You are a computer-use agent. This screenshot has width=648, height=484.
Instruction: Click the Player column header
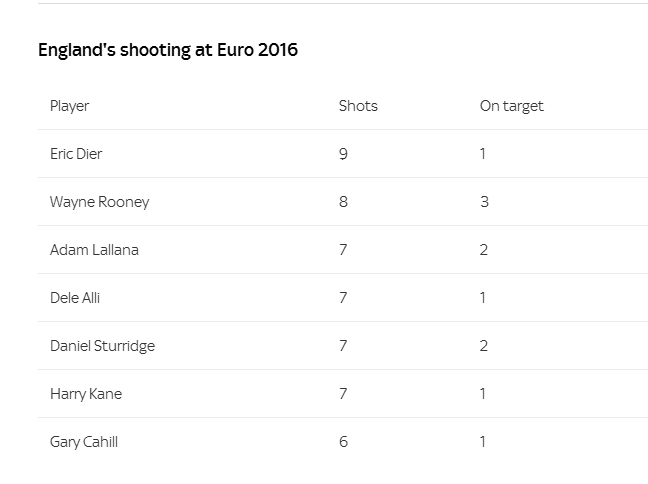click(x=70, y=106)
